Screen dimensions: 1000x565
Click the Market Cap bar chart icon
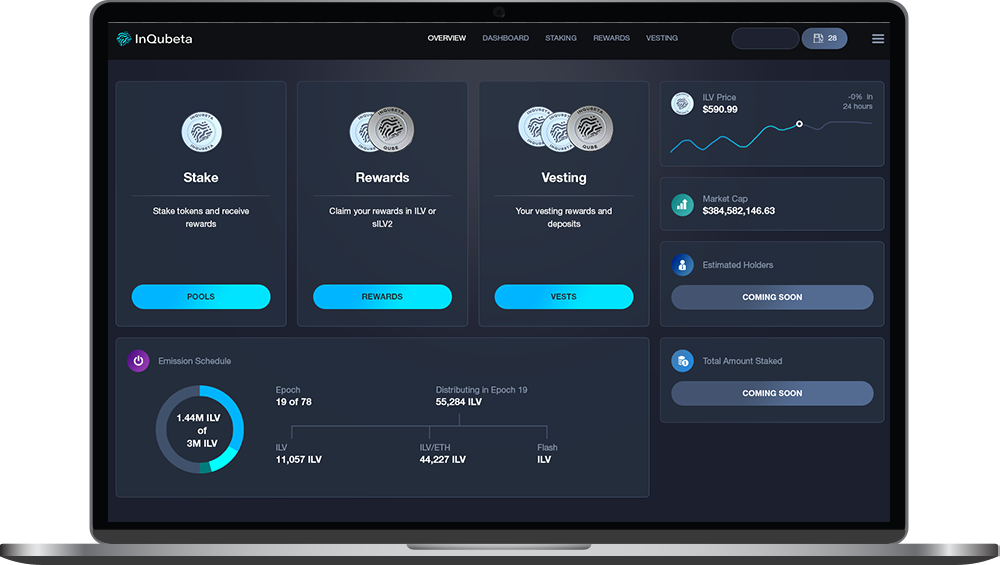682,205
